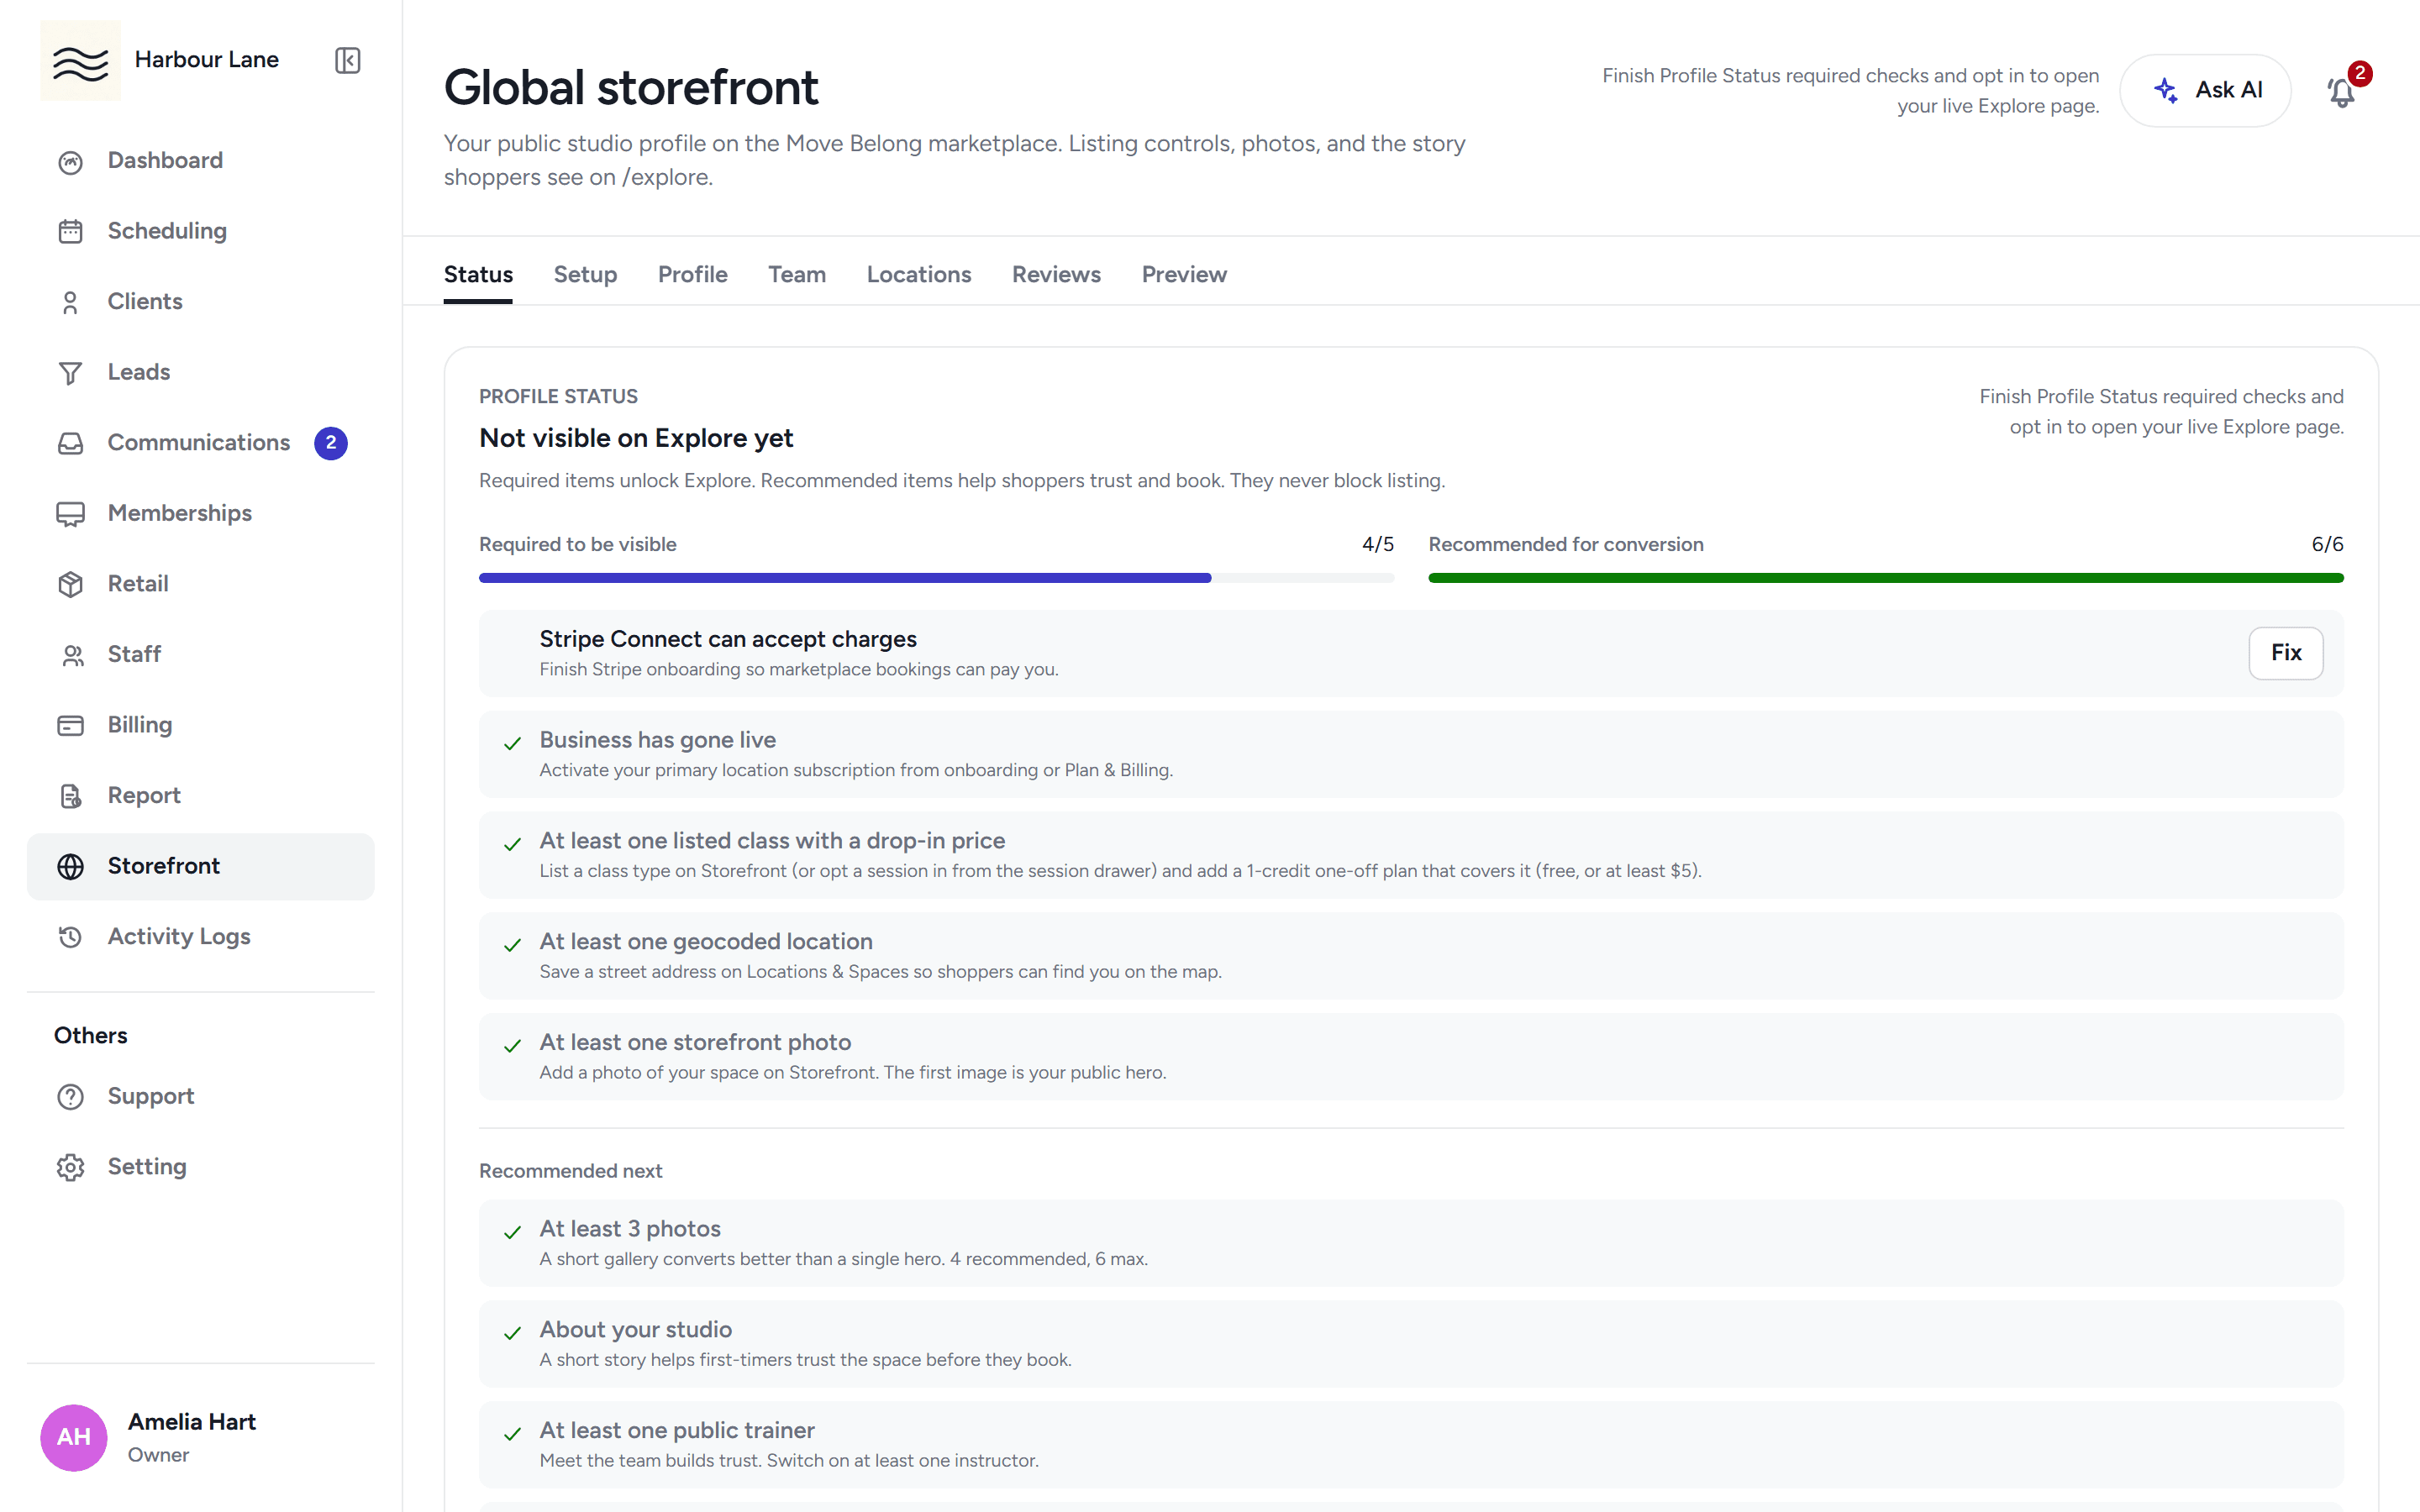
Task: Click the Report document icon
Action: coord(70,796)
